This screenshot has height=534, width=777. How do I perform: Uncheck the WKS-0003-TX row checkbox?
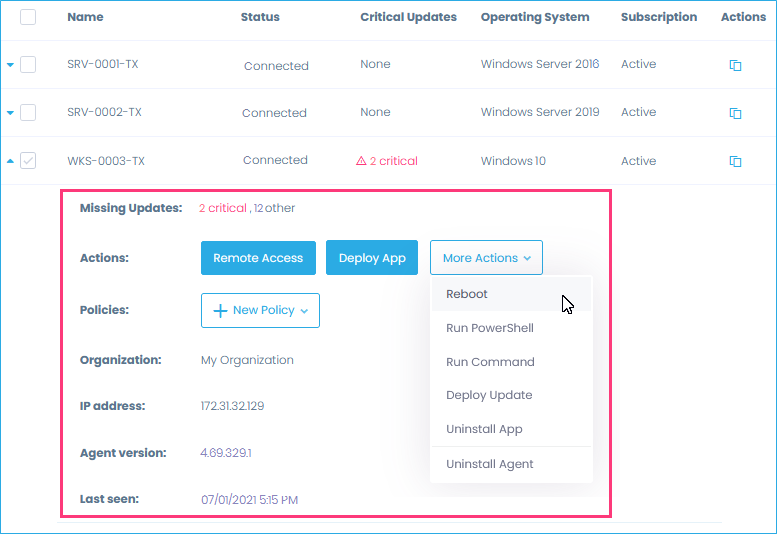(x=28, y=161)
